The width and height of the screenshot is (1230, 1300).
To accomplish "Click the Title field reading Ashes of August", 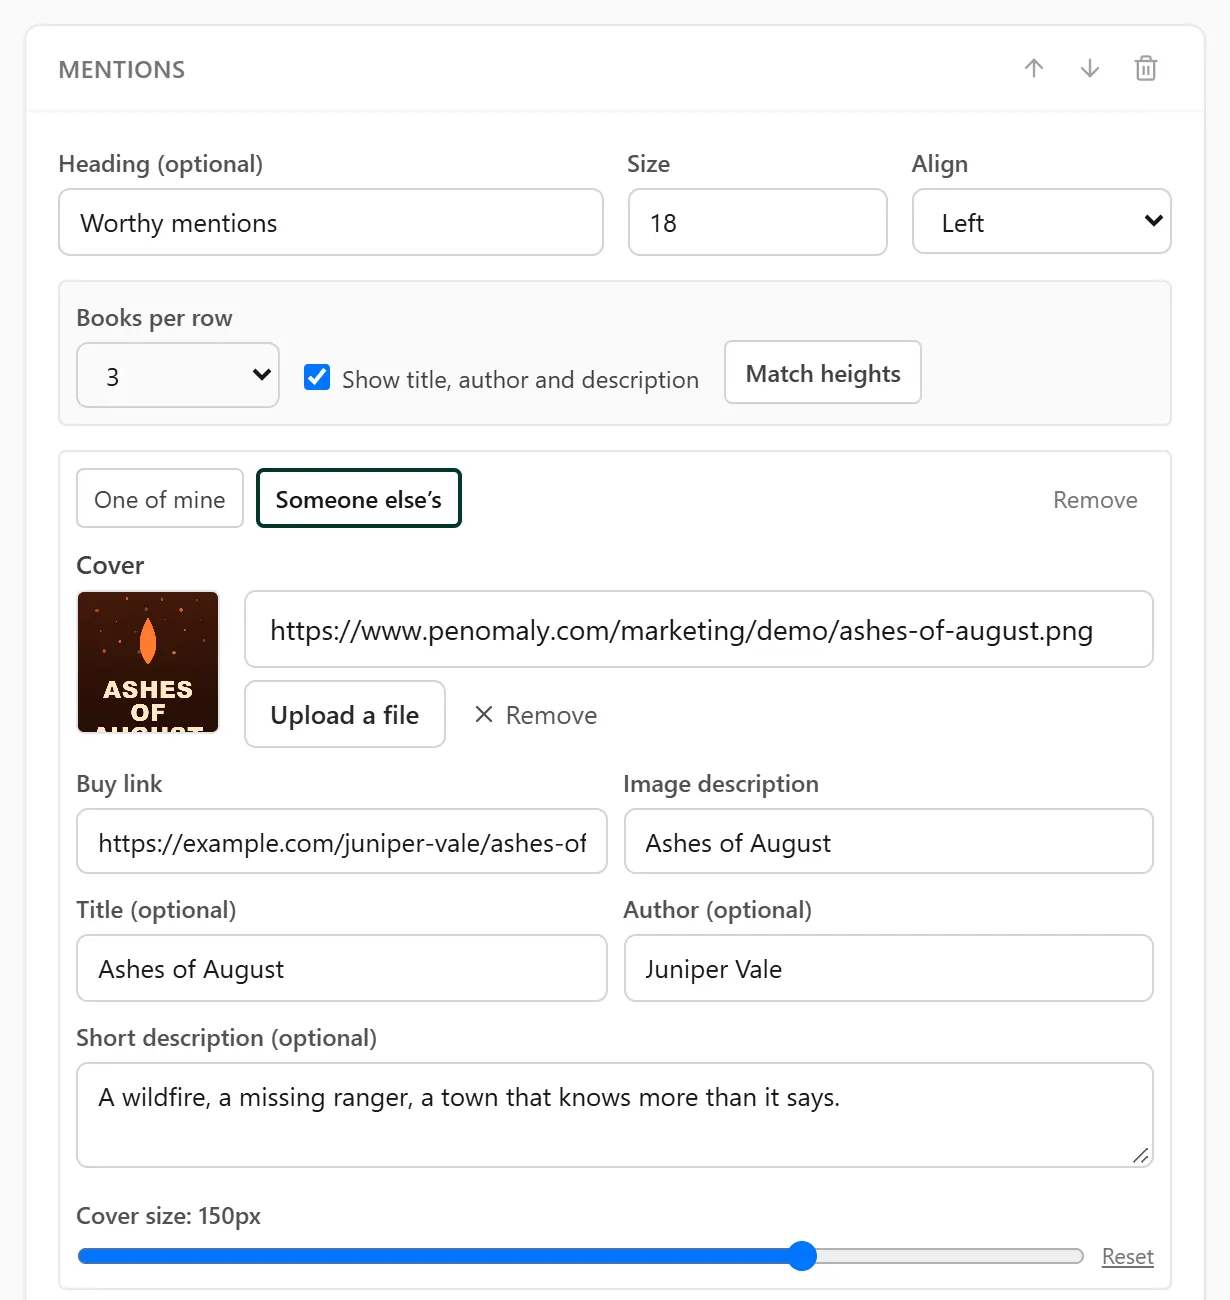I will tap(342, 968).
